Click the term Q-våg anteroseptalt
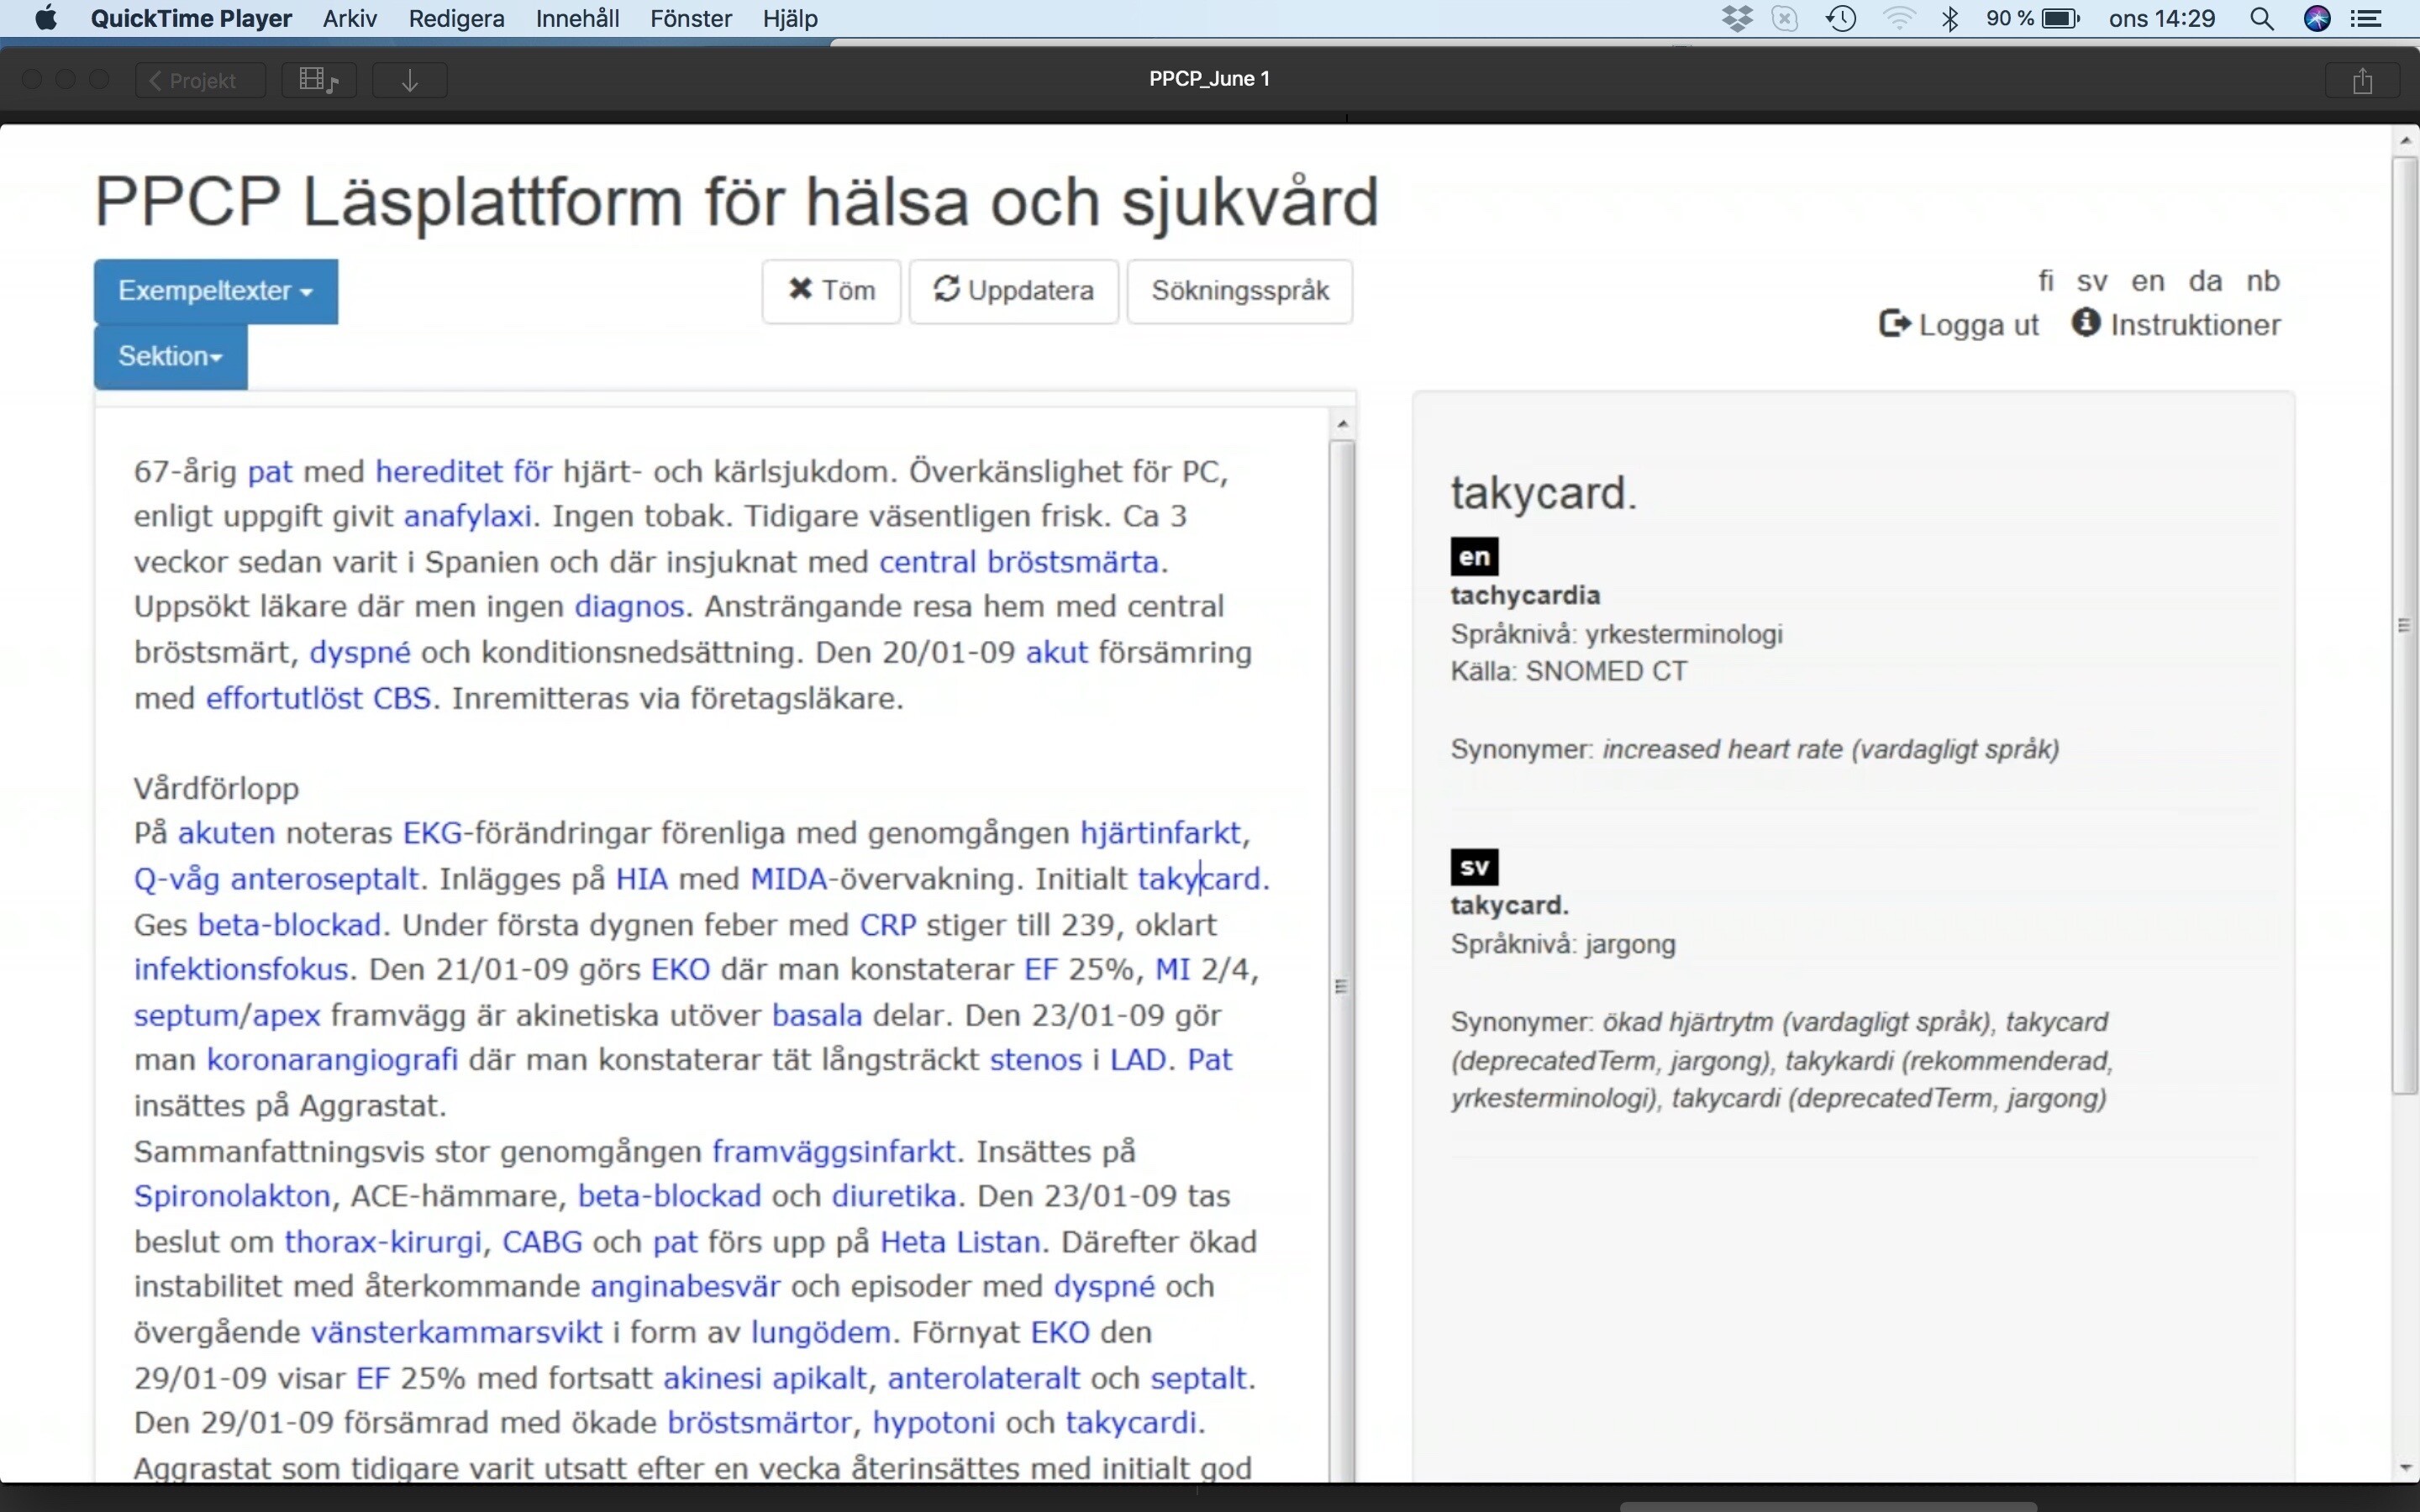 coord(276,879)
